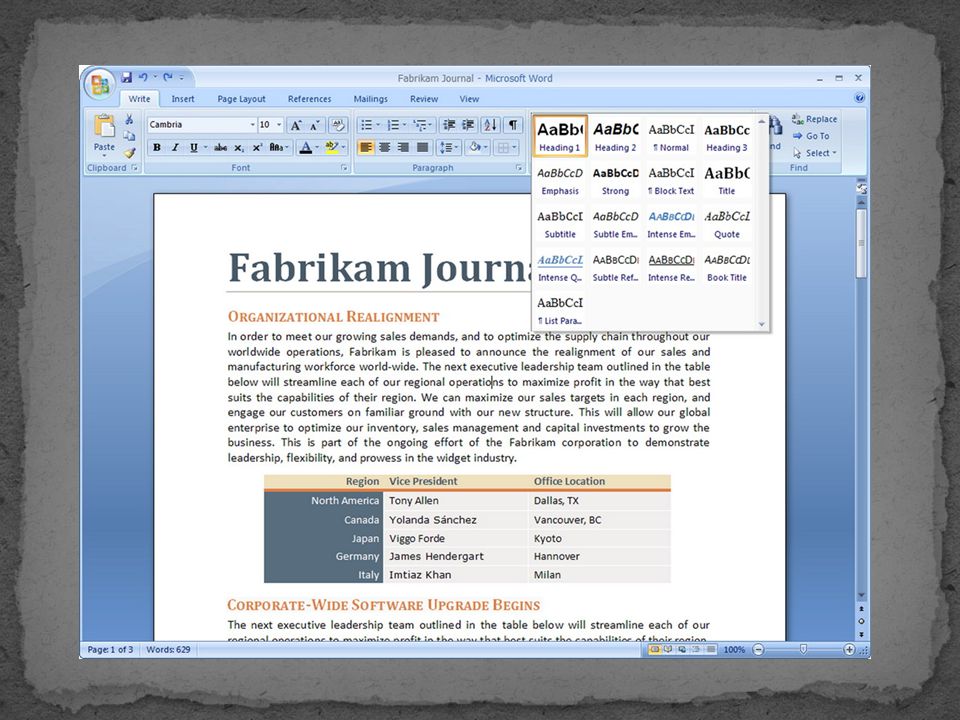
Task: Switch to Draft view in status bar
Action: tap(710, 650)
